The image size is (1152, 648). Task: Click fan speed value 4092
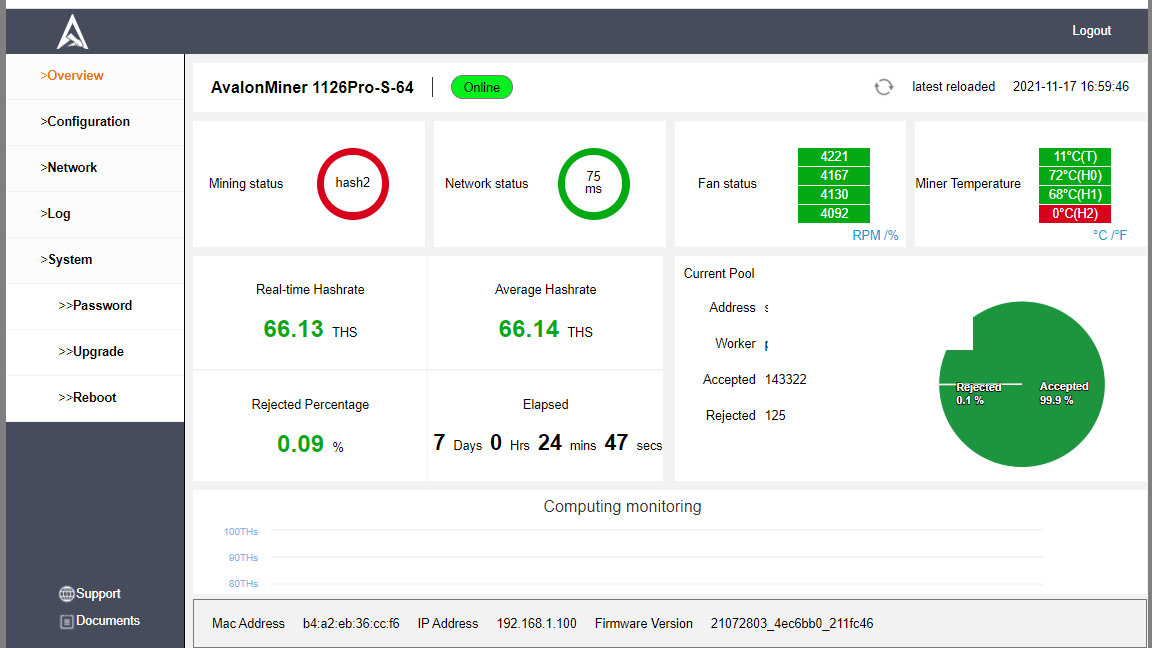coord(834,214)
